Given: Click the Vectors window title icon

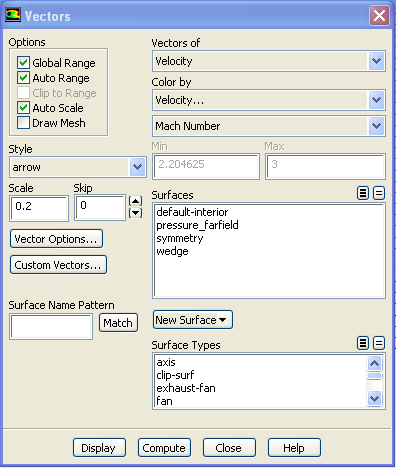Looking at the screenshot, I should [13, 15].
